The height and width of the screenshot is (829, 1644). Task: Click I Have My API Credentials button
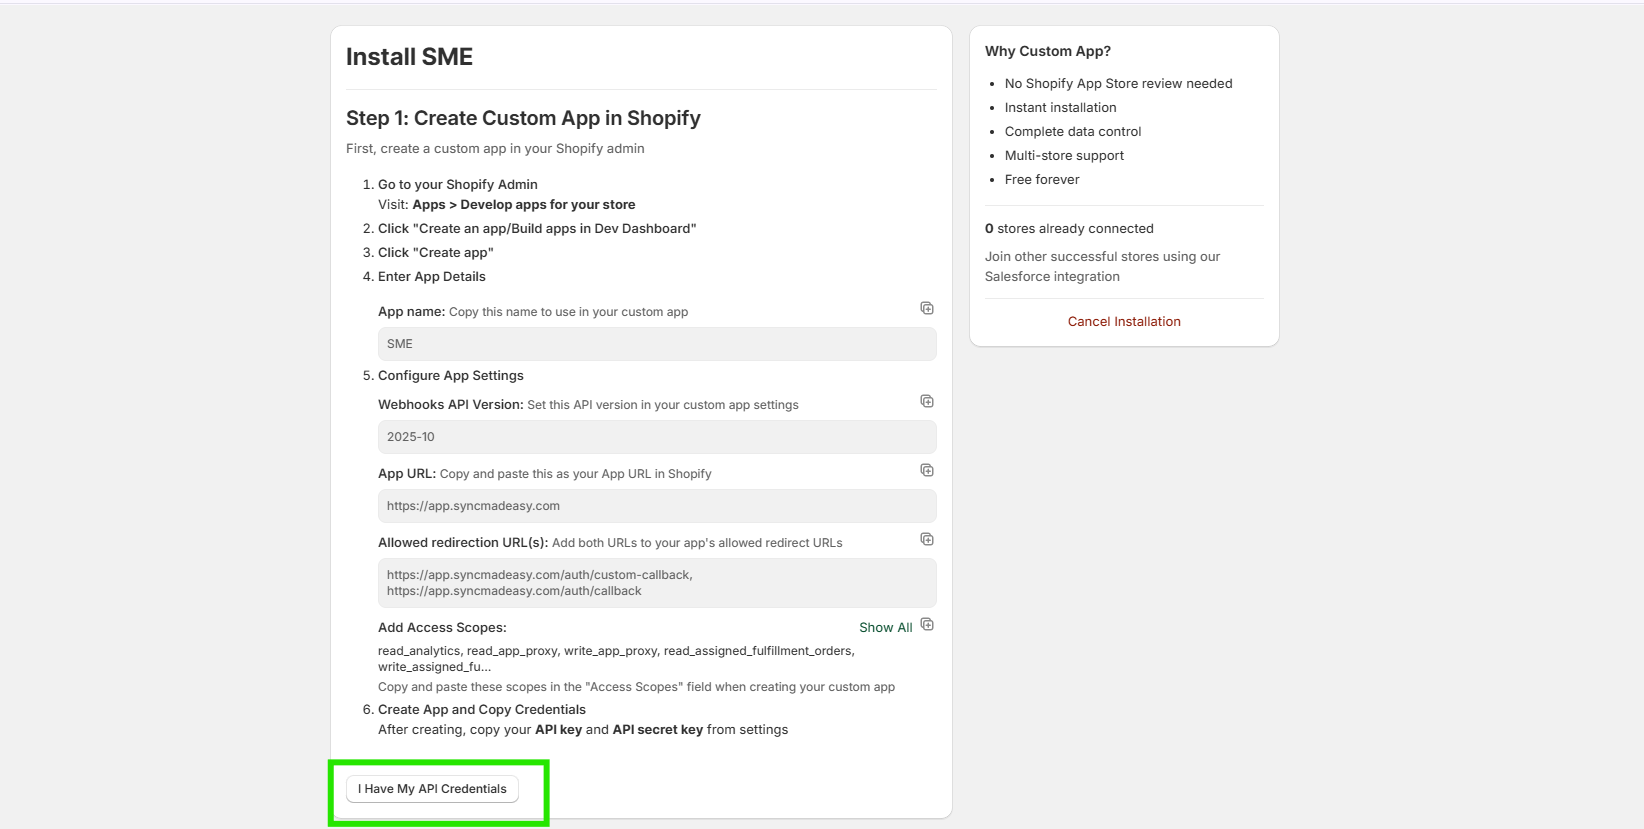point(432,789)
